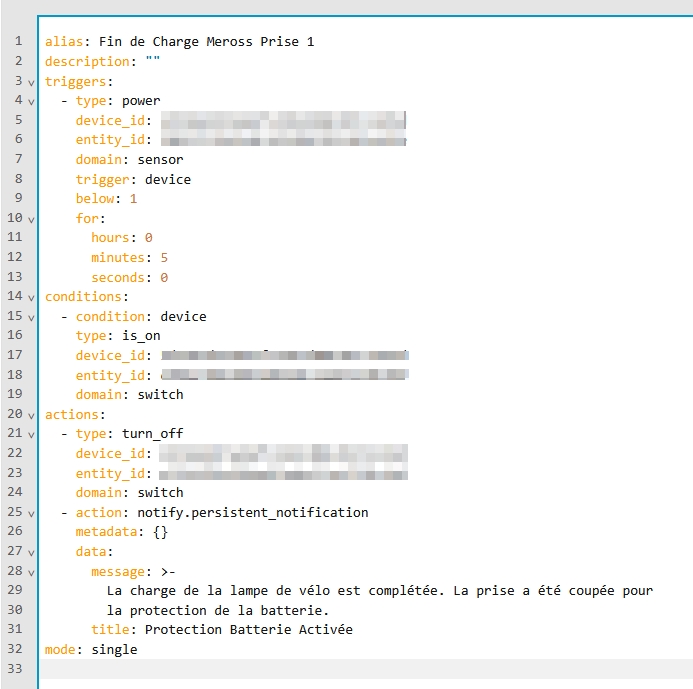Collapse the 'data:' block fold arrow
Screen dimensions: 693x689
[31, 552]
